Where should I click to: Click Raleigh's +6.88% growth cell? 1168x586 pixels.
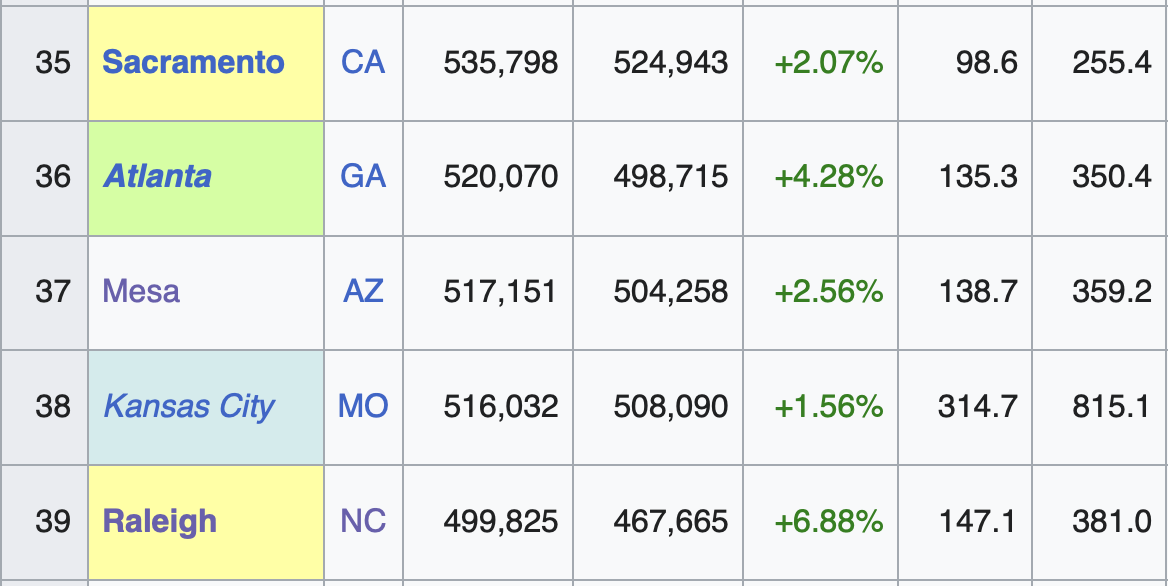point(829,522)
